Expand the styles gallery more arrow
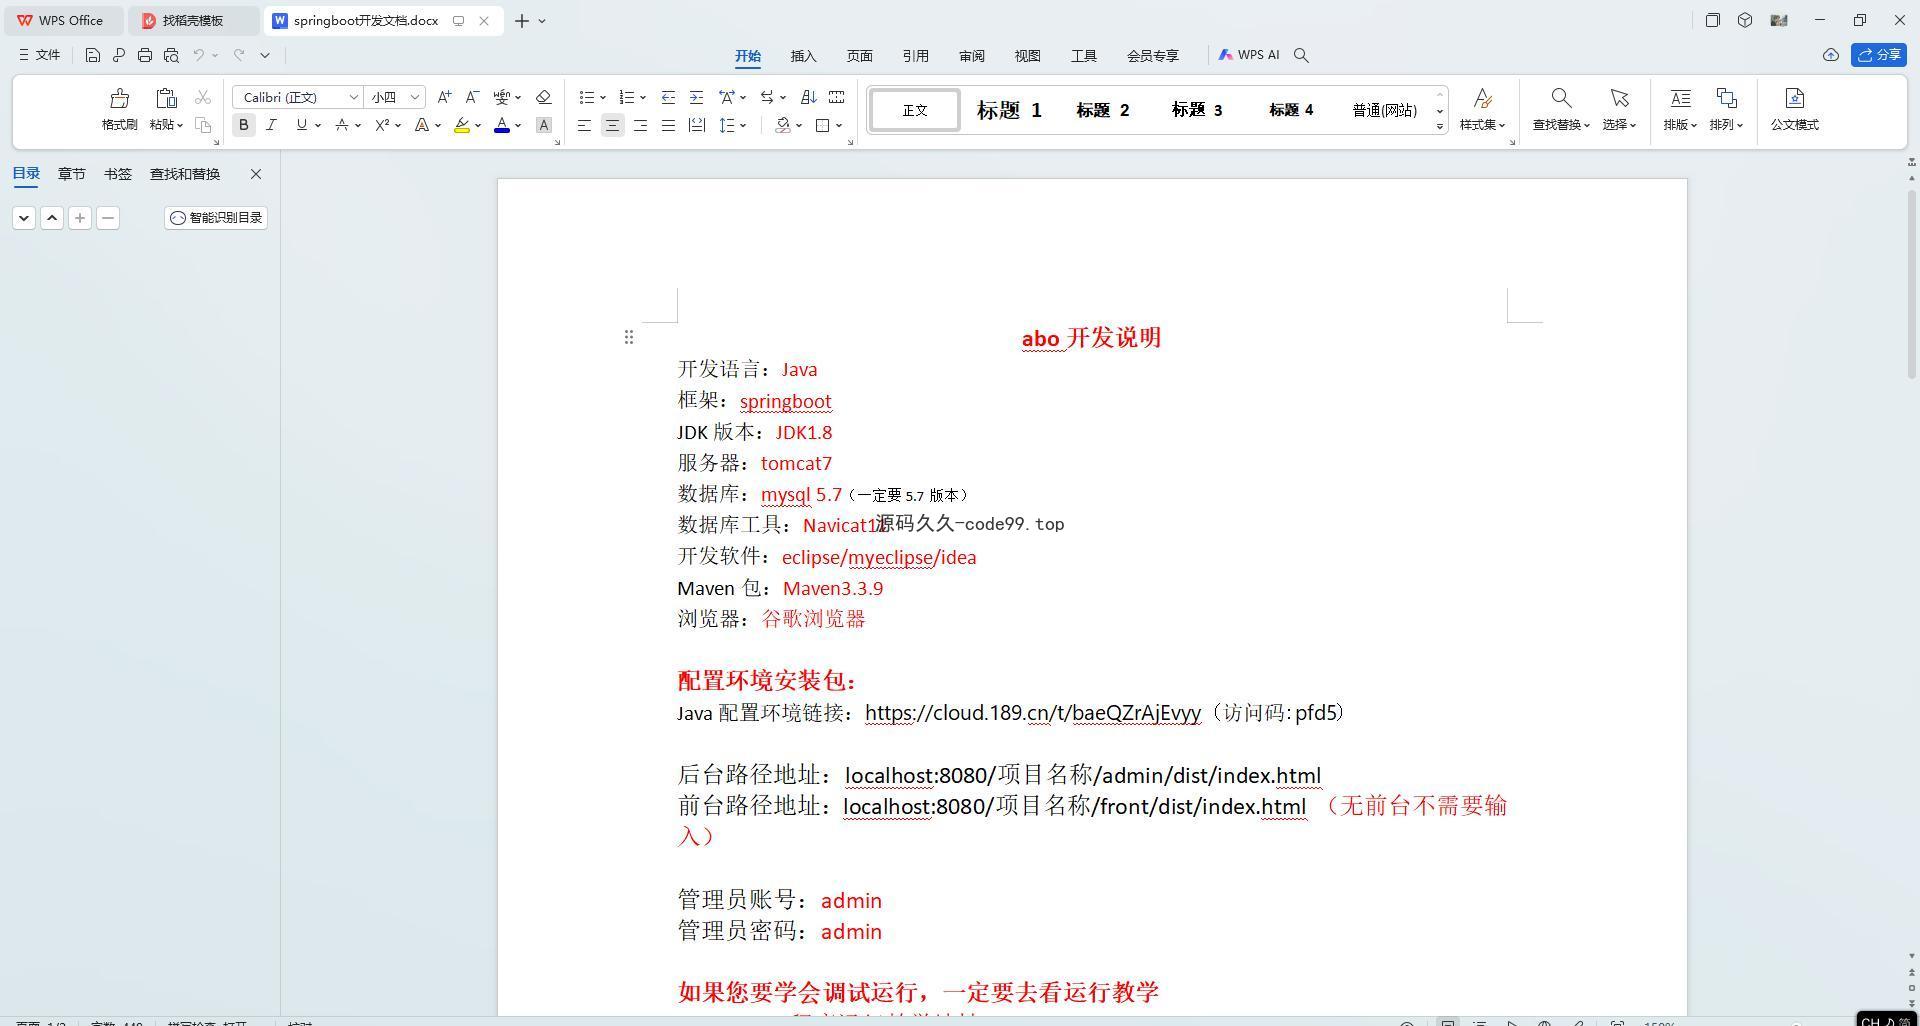Viewport: 1920px width, 1026px height. point(1440,126)
